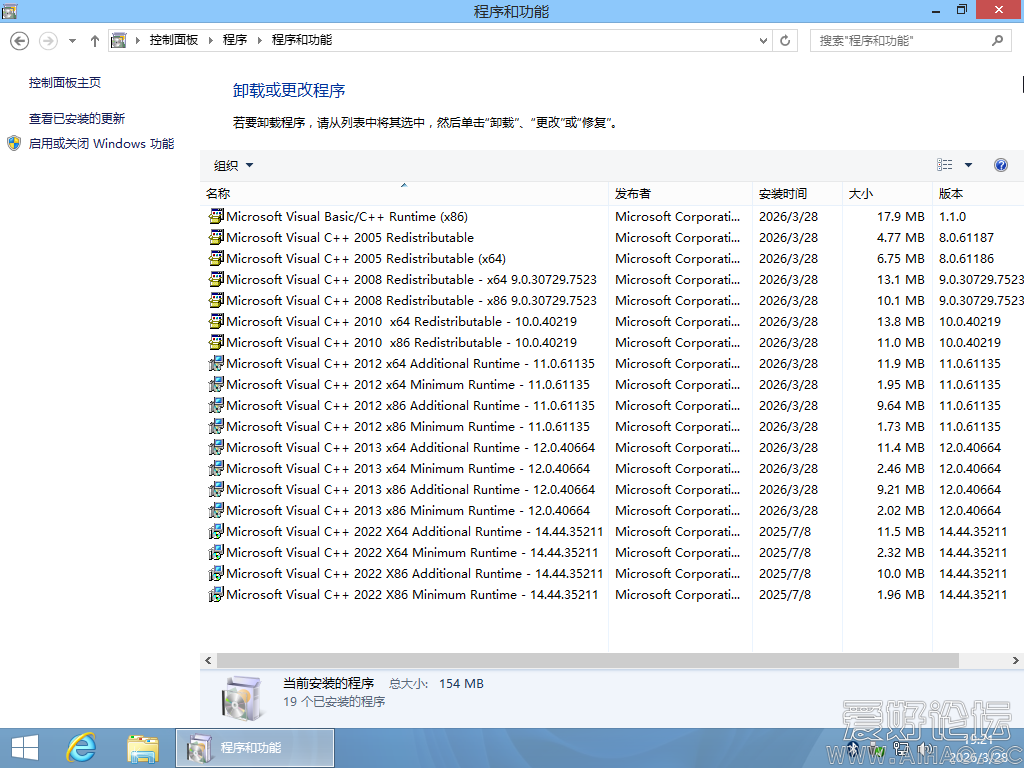1024x768 pixels.
Task: Change view with the view layout icon
Action: [x=944, y=165]
